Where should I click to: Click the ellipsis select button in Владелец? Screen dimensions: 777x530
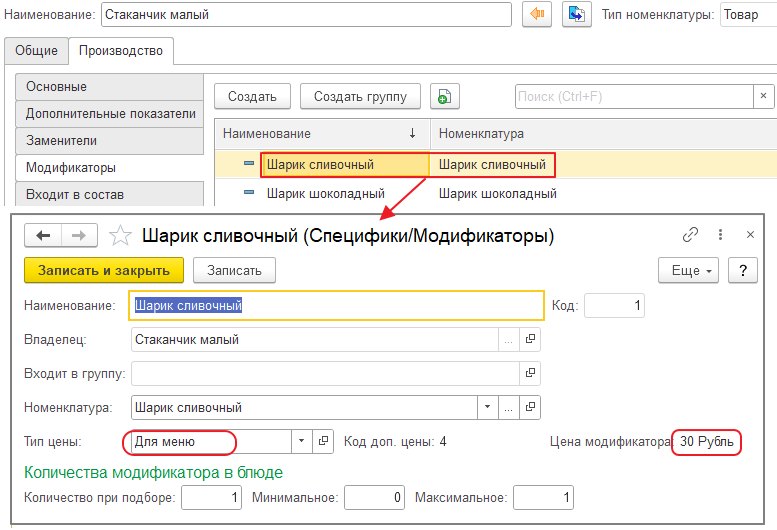(x=508, y=339)
